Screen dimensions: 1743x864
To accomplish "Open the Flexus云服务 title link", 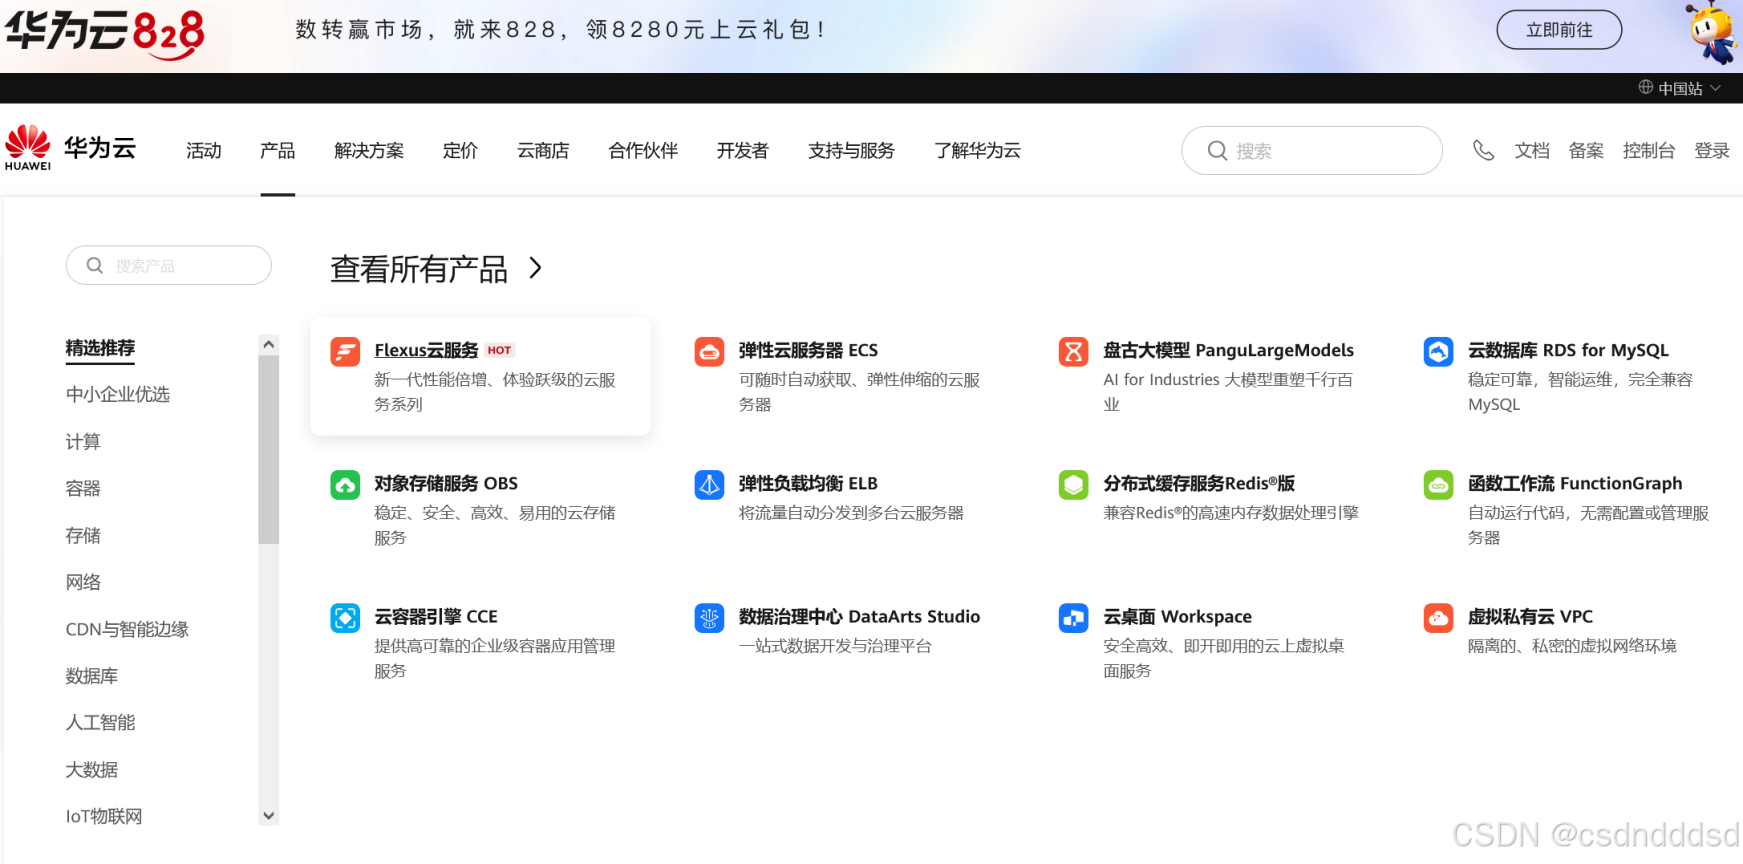I will pyautogui.click(x=426, y=350).
